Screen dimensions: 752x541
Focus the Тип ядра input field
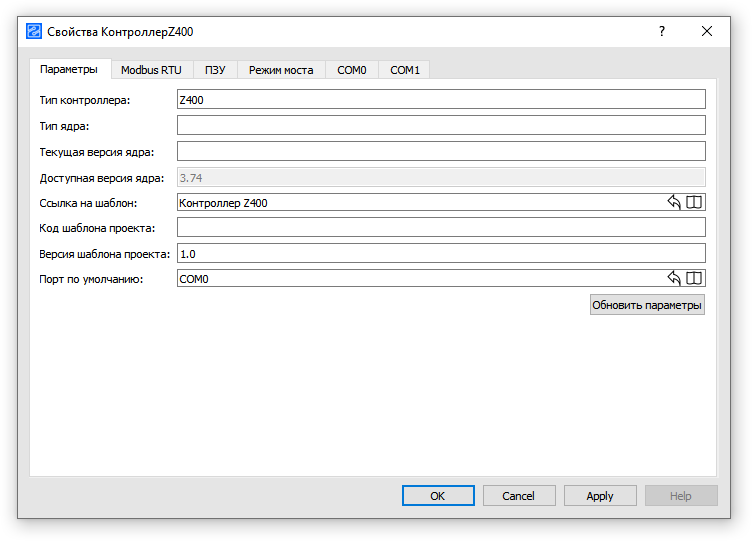tap(441, 125)
